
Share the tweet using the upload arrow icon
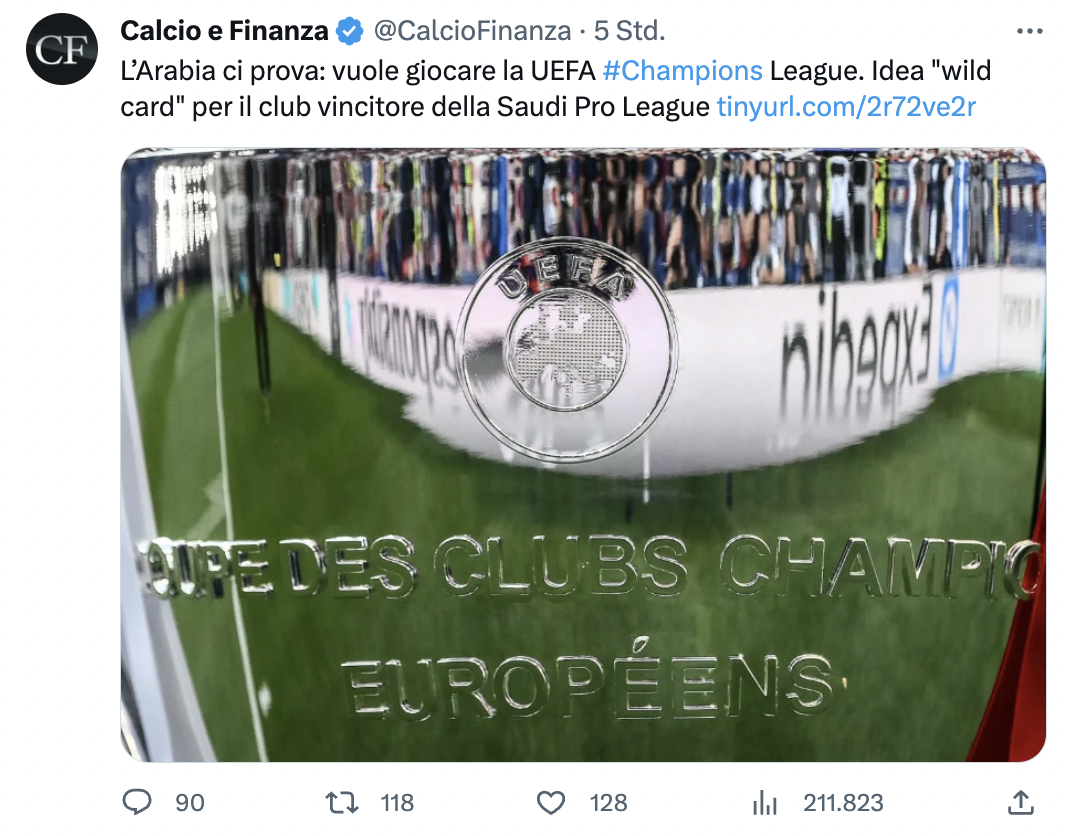coord(1021,803)
